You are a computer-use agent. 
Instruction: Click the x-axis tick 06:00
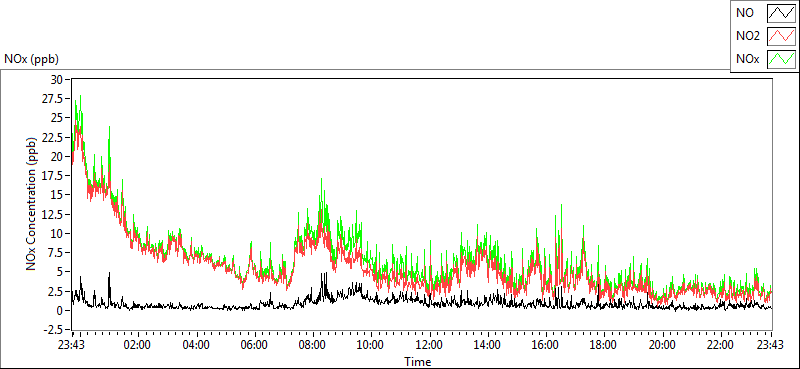pyautogui.click(x=254, y=345)
